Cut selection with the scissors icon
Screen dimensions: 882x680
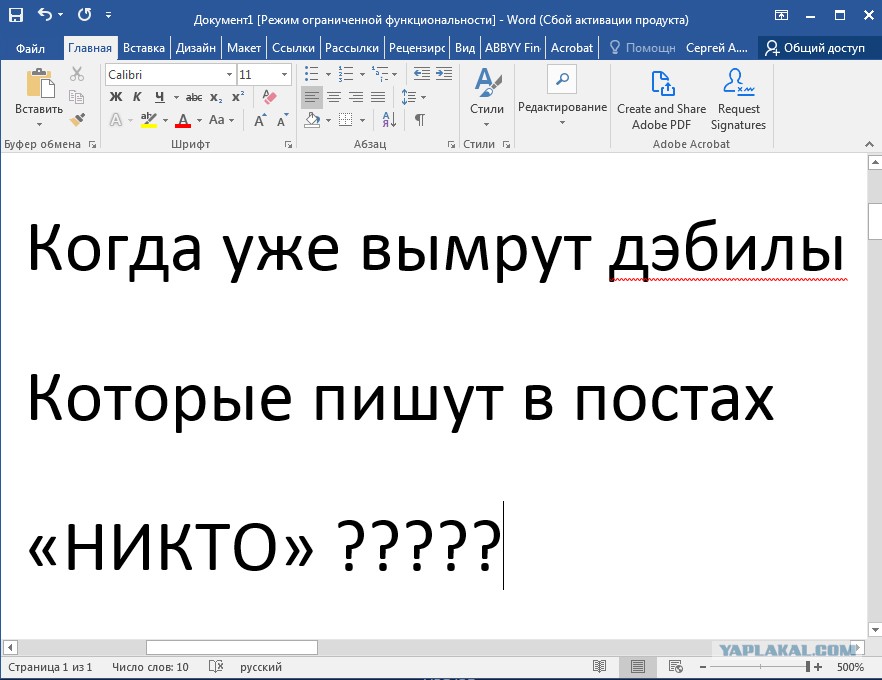[x=77, y=74]
